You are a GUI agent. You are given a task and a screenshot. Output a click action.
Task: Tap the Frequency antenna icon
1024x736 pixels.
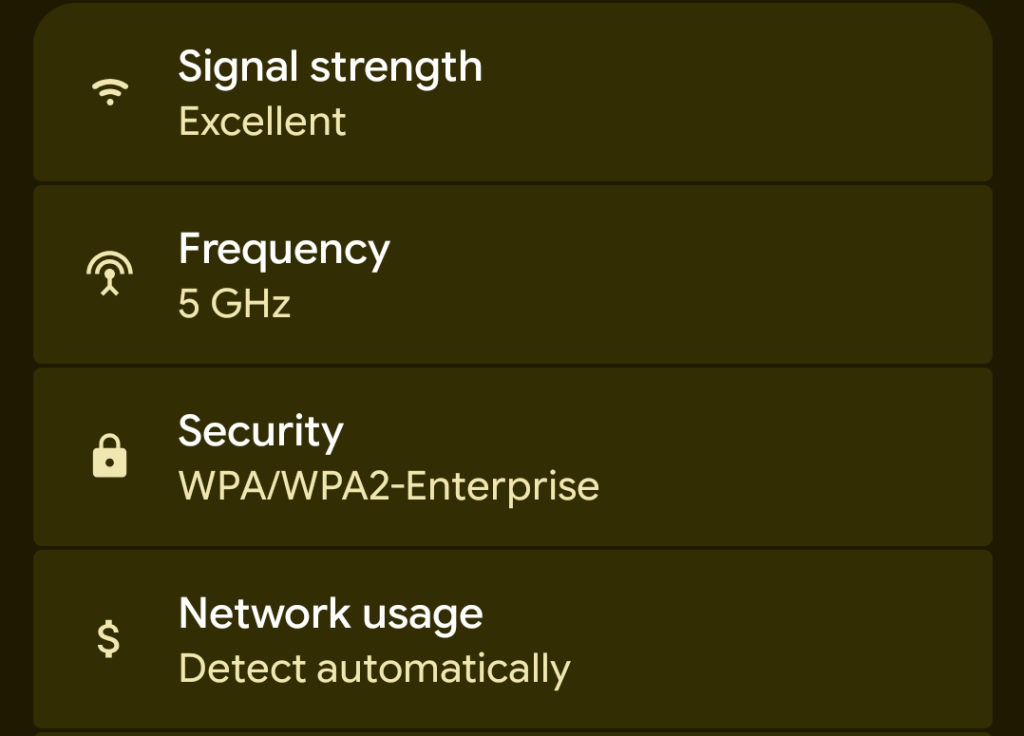coord(110,275)
